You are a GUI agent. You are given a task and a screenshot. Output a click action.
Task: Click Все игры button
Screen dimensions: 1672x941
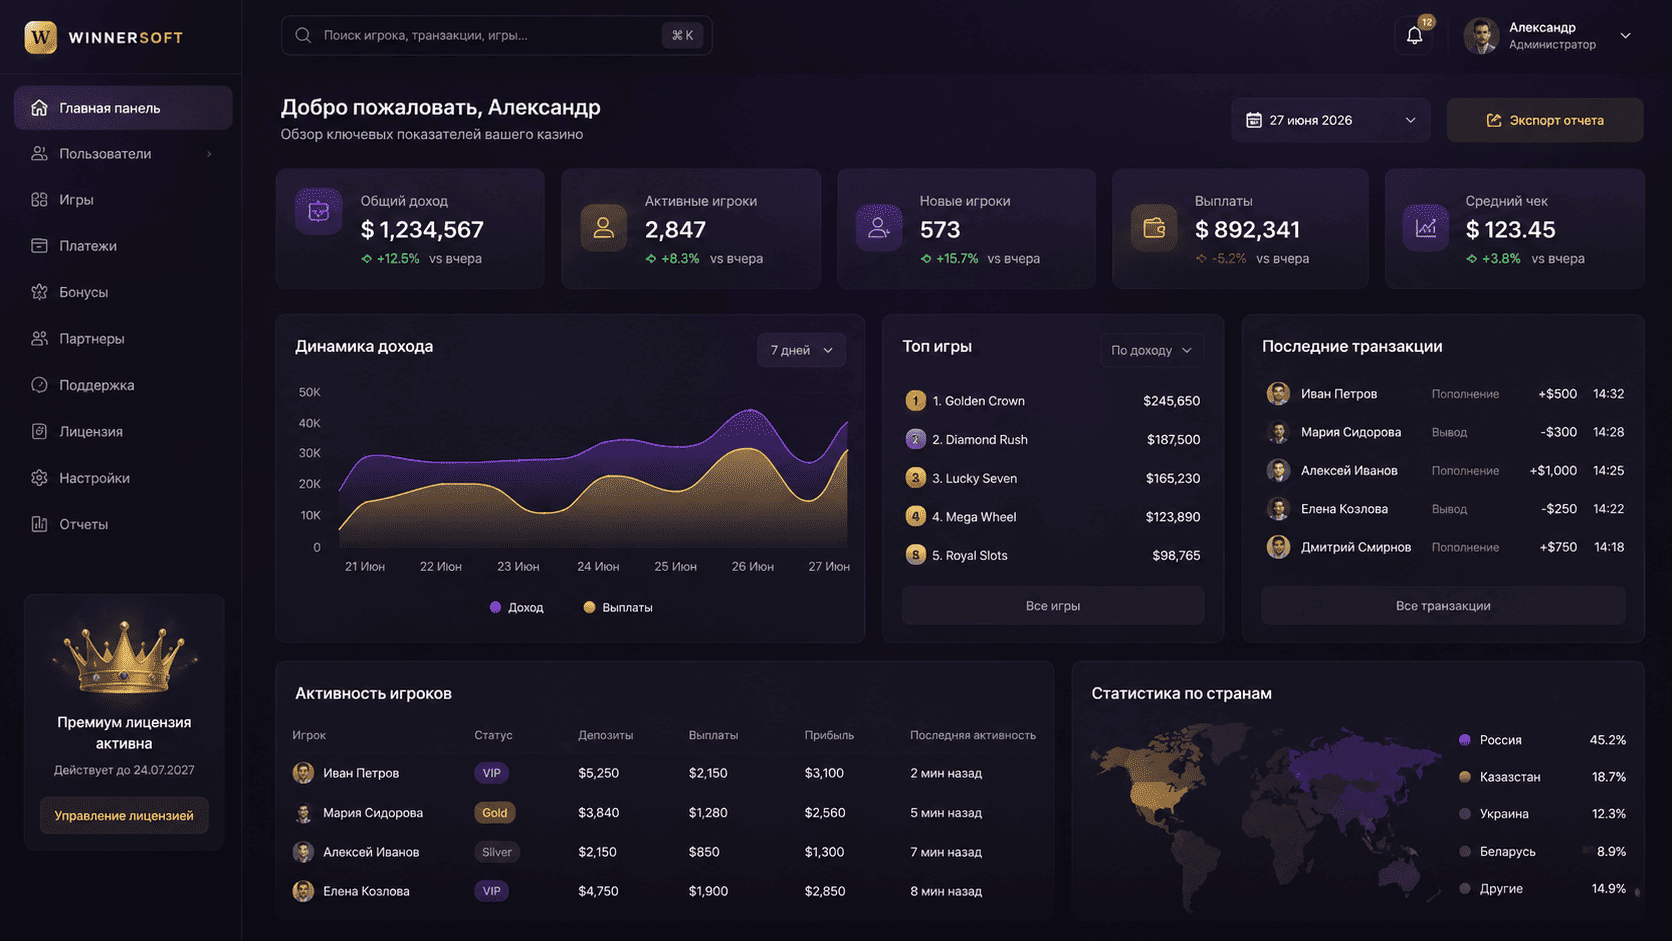click(x=1053, y=606)
